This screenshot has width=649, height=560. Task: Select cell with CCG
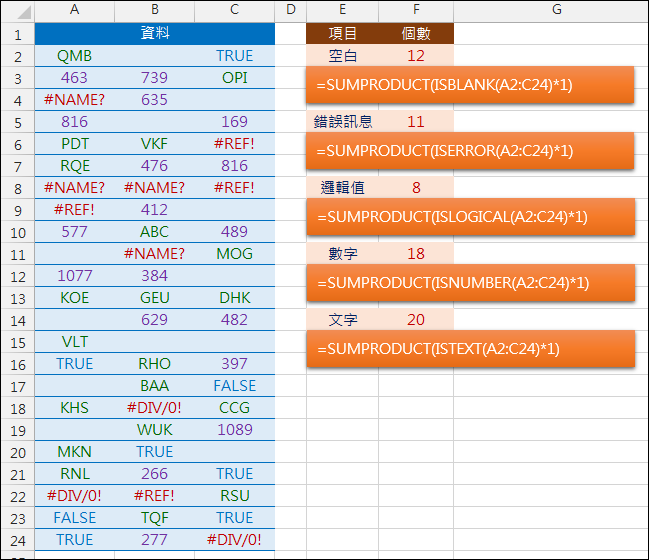point(235,408)
